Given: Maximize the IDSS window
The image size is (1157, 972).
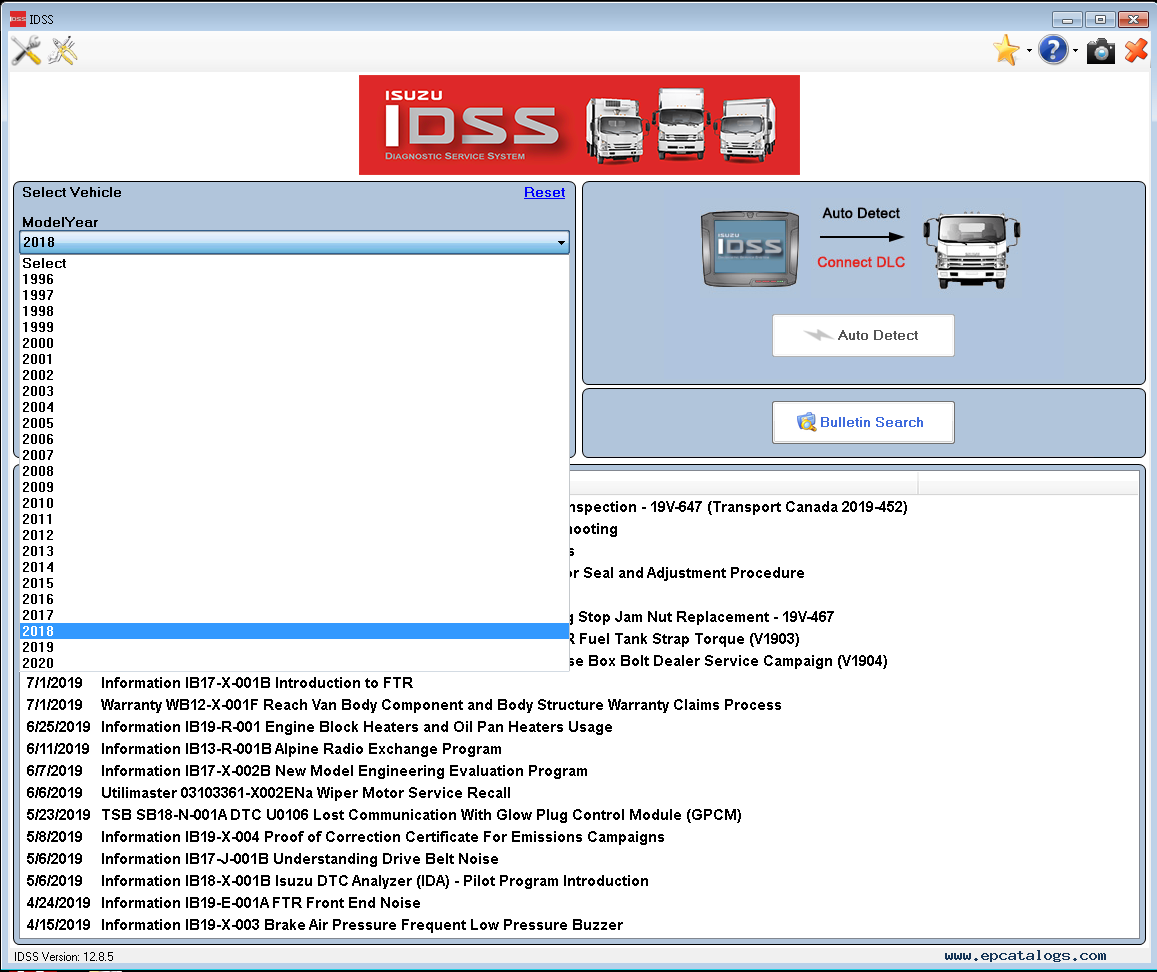Looking at the screenshot, I should tap(1099, 19).
